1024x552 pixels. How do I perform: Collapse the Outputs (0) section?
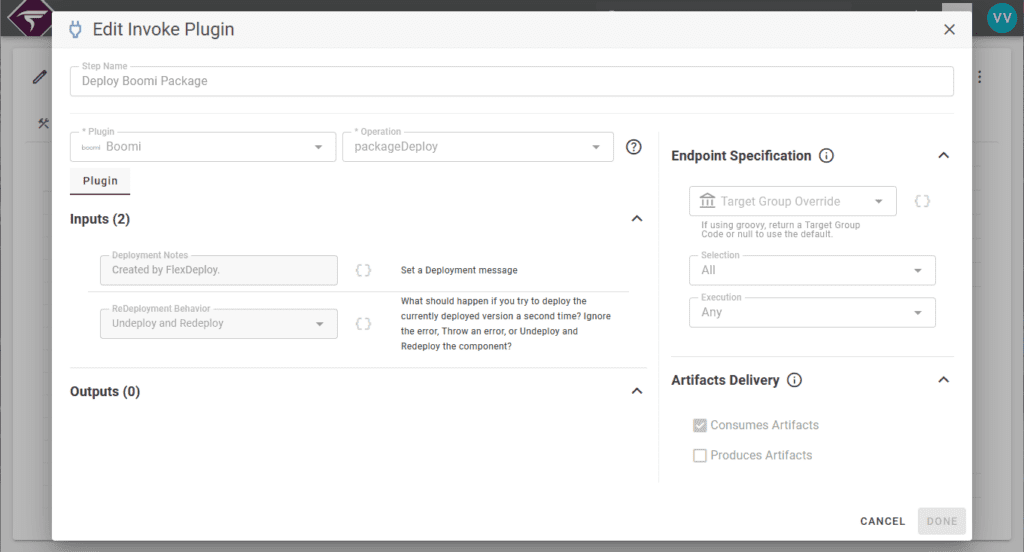click(x=637, y=391)
